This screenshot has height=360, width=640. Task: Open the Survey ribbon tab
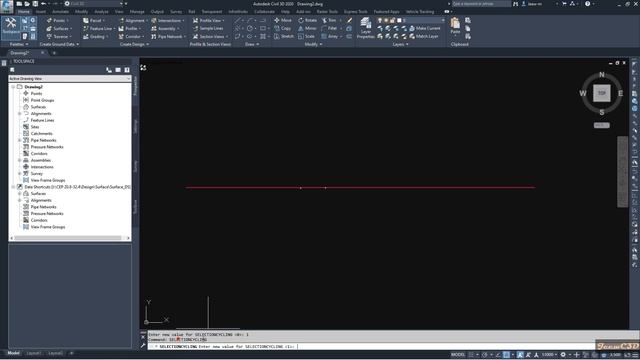(x=176, y=12)
